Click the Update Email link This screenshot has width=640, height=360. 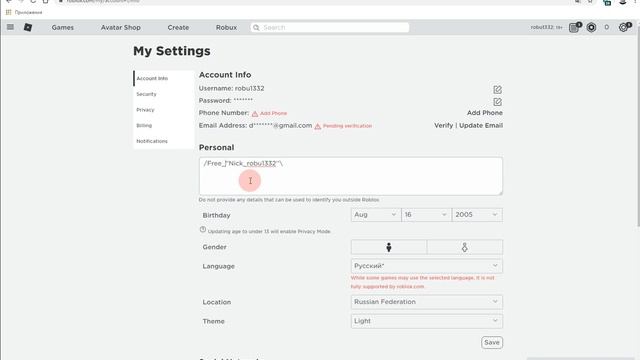[x=481, y=125]
